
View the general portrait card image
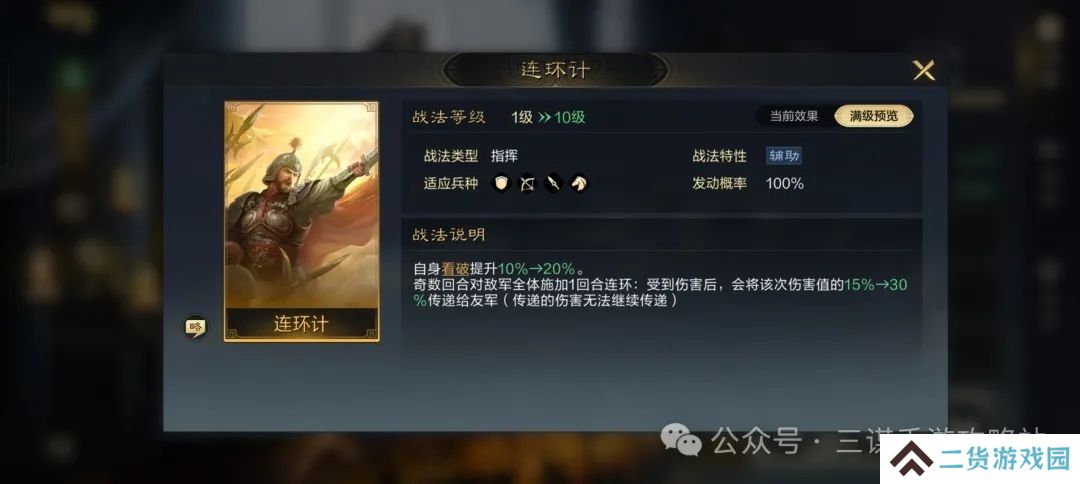click(x=302, y=205)
